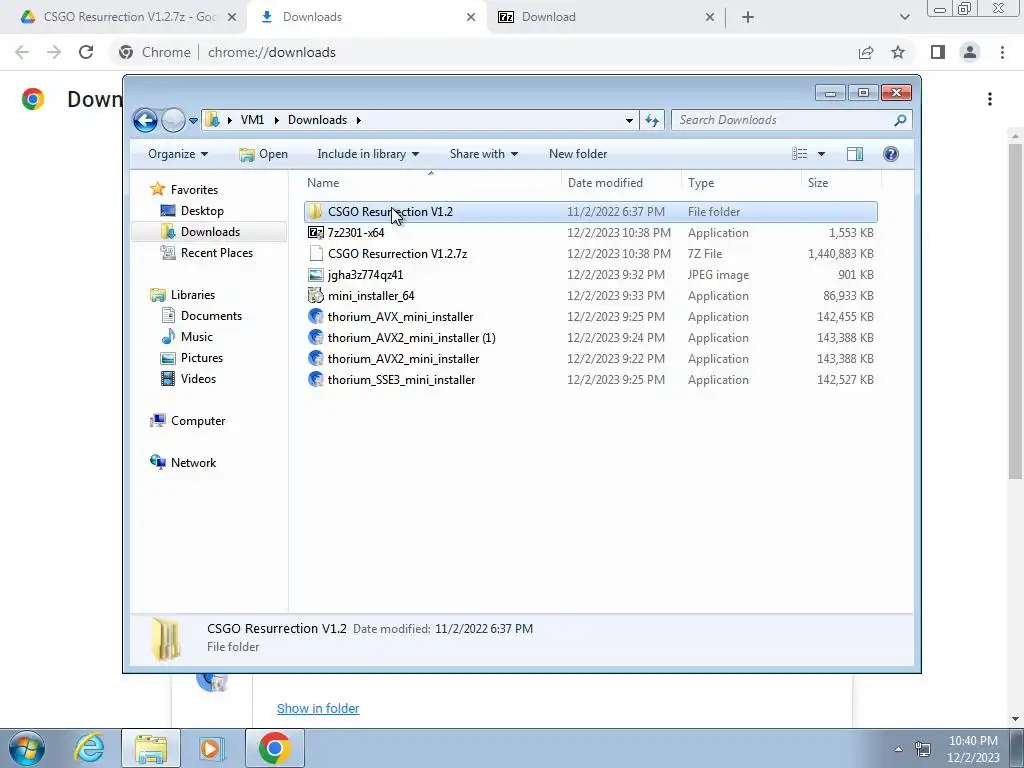Viewport: 1024px width, 768px height.
Task: Click Network in the navigation pane
Action: tap(193, 462)
